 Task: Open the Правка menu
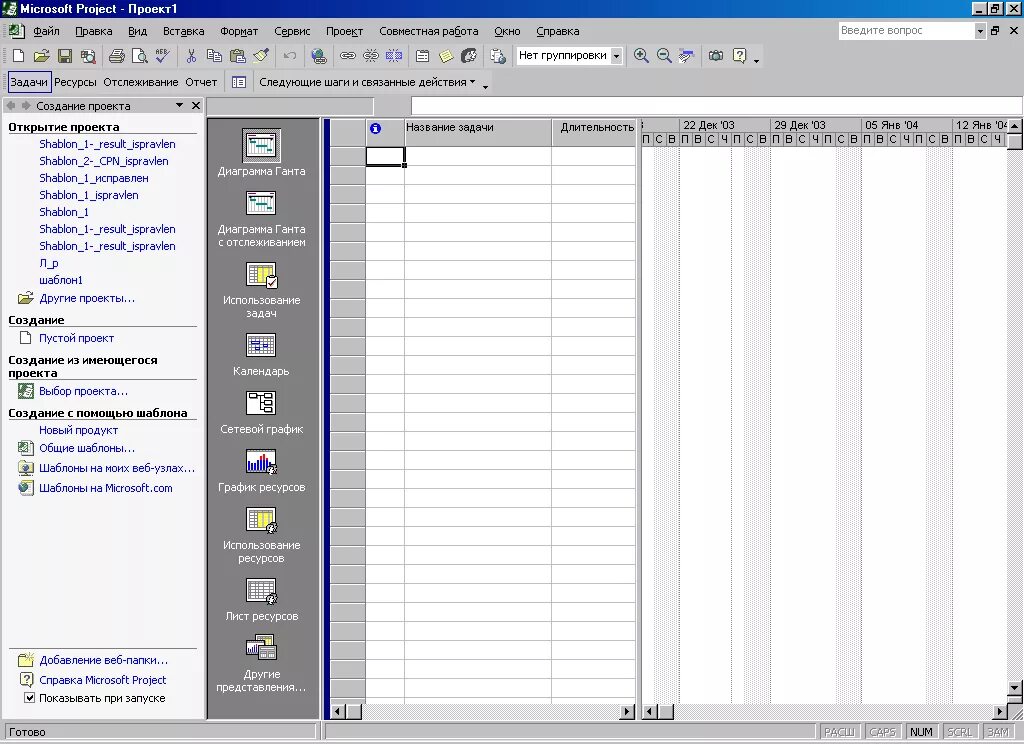click(x=93, y=31)
